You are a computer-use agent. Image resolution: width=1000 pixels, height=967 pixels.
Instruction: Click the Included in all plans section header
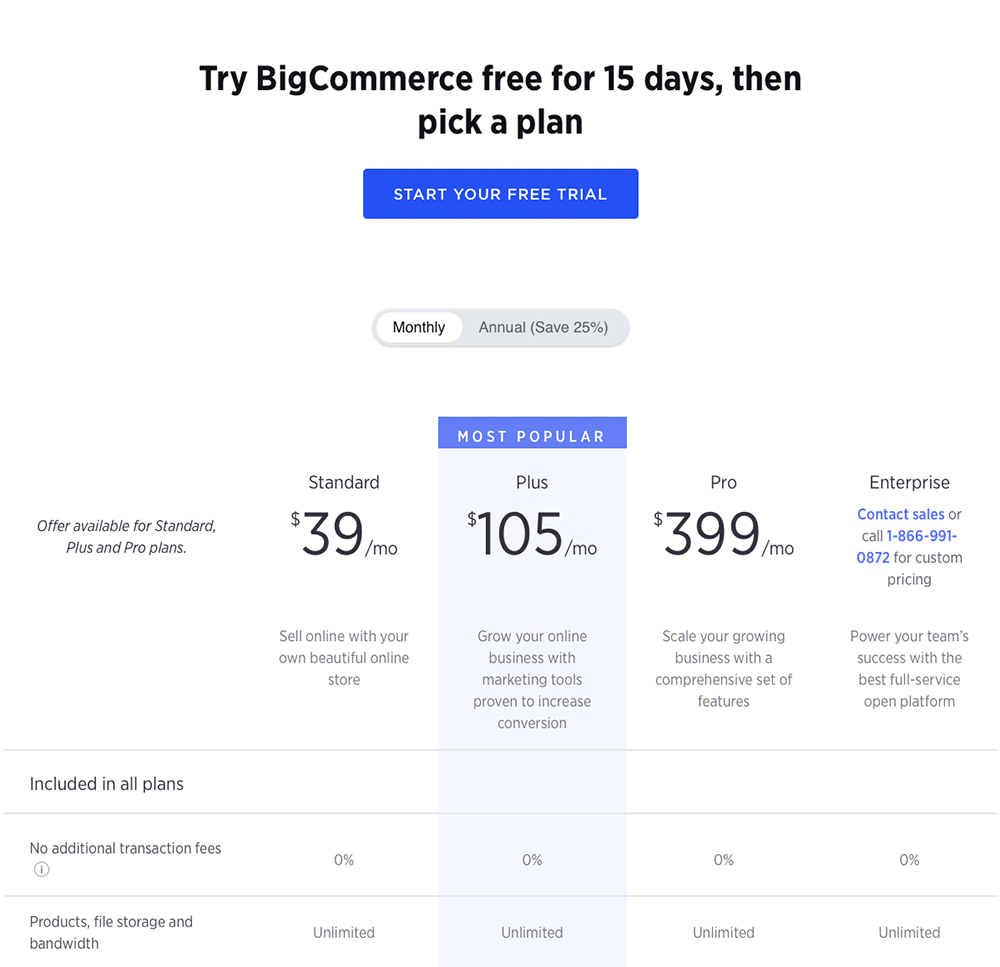(x=107, y=784)
